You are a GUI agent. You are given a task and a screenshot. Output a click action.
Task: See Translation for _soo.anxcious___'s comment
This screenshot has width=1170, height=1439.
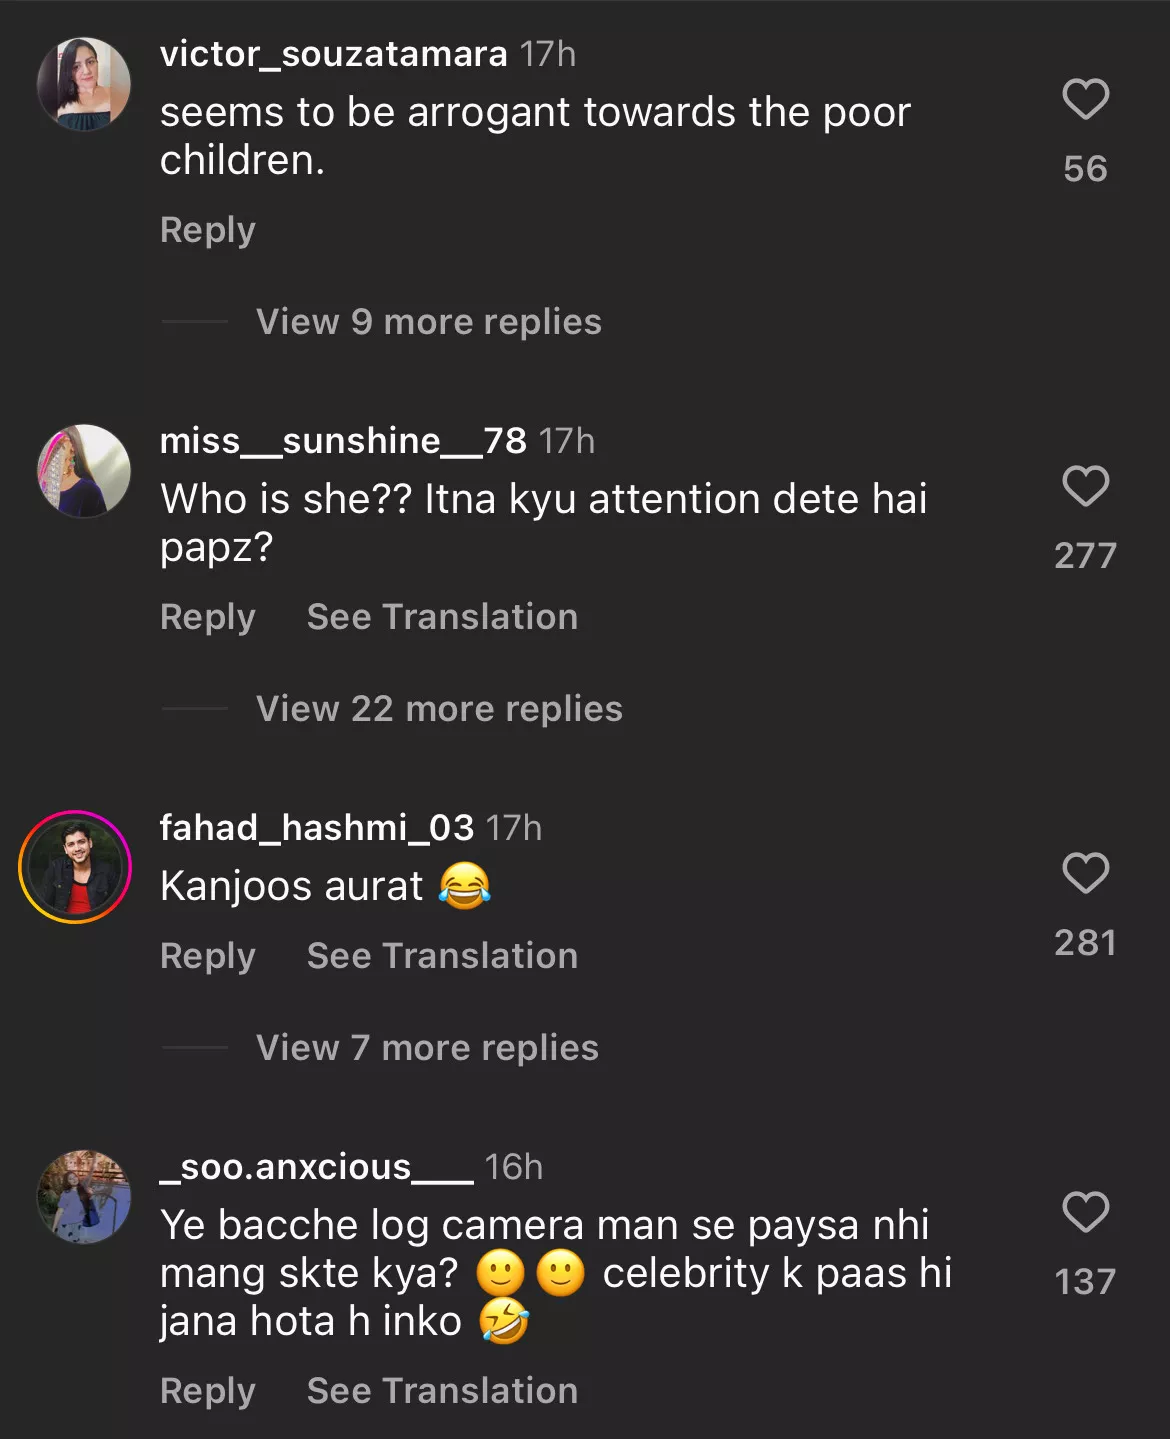point(442,1391)
